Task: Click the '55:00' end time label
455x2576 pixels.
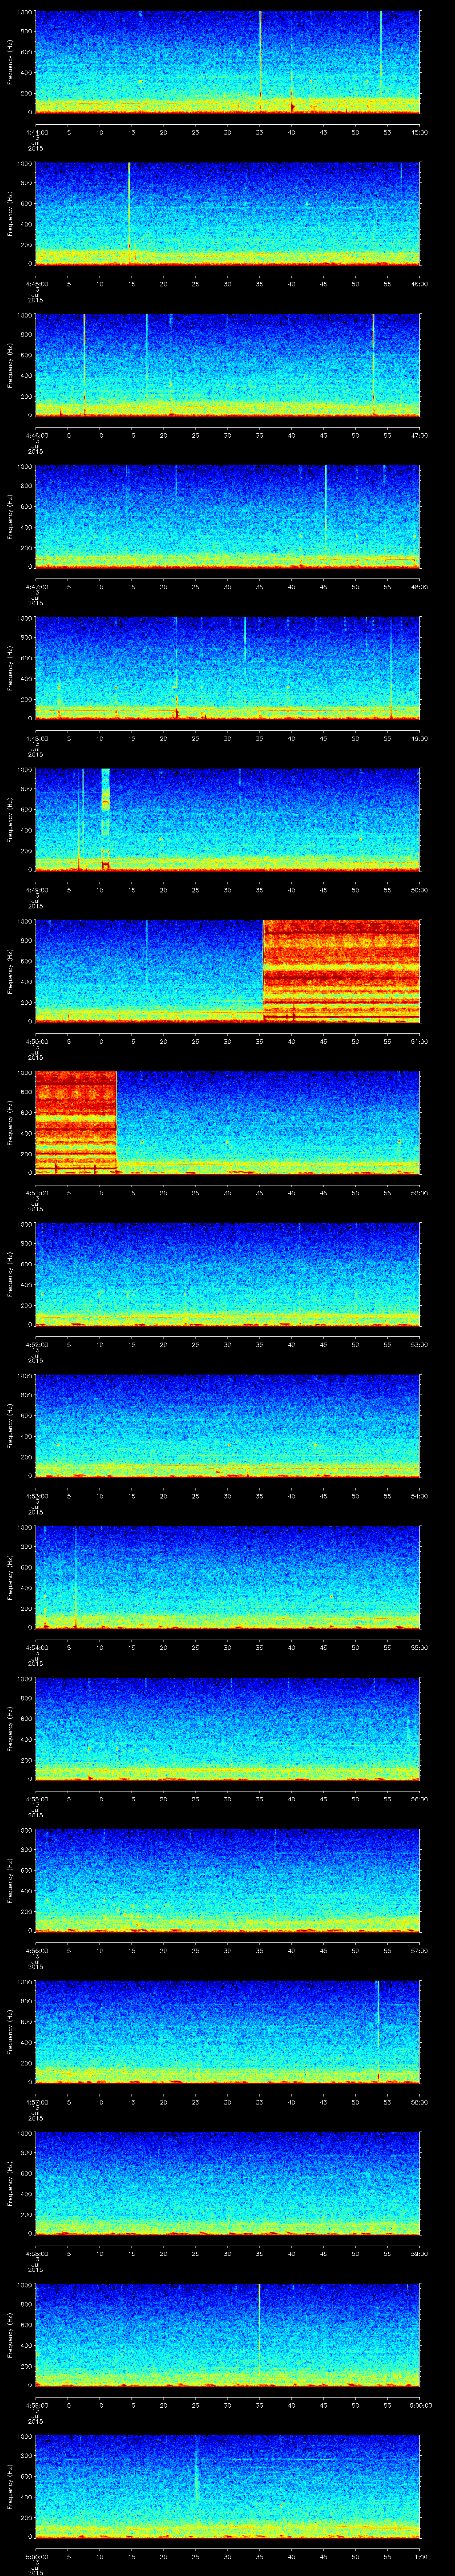Action: tap(420, 1647)
